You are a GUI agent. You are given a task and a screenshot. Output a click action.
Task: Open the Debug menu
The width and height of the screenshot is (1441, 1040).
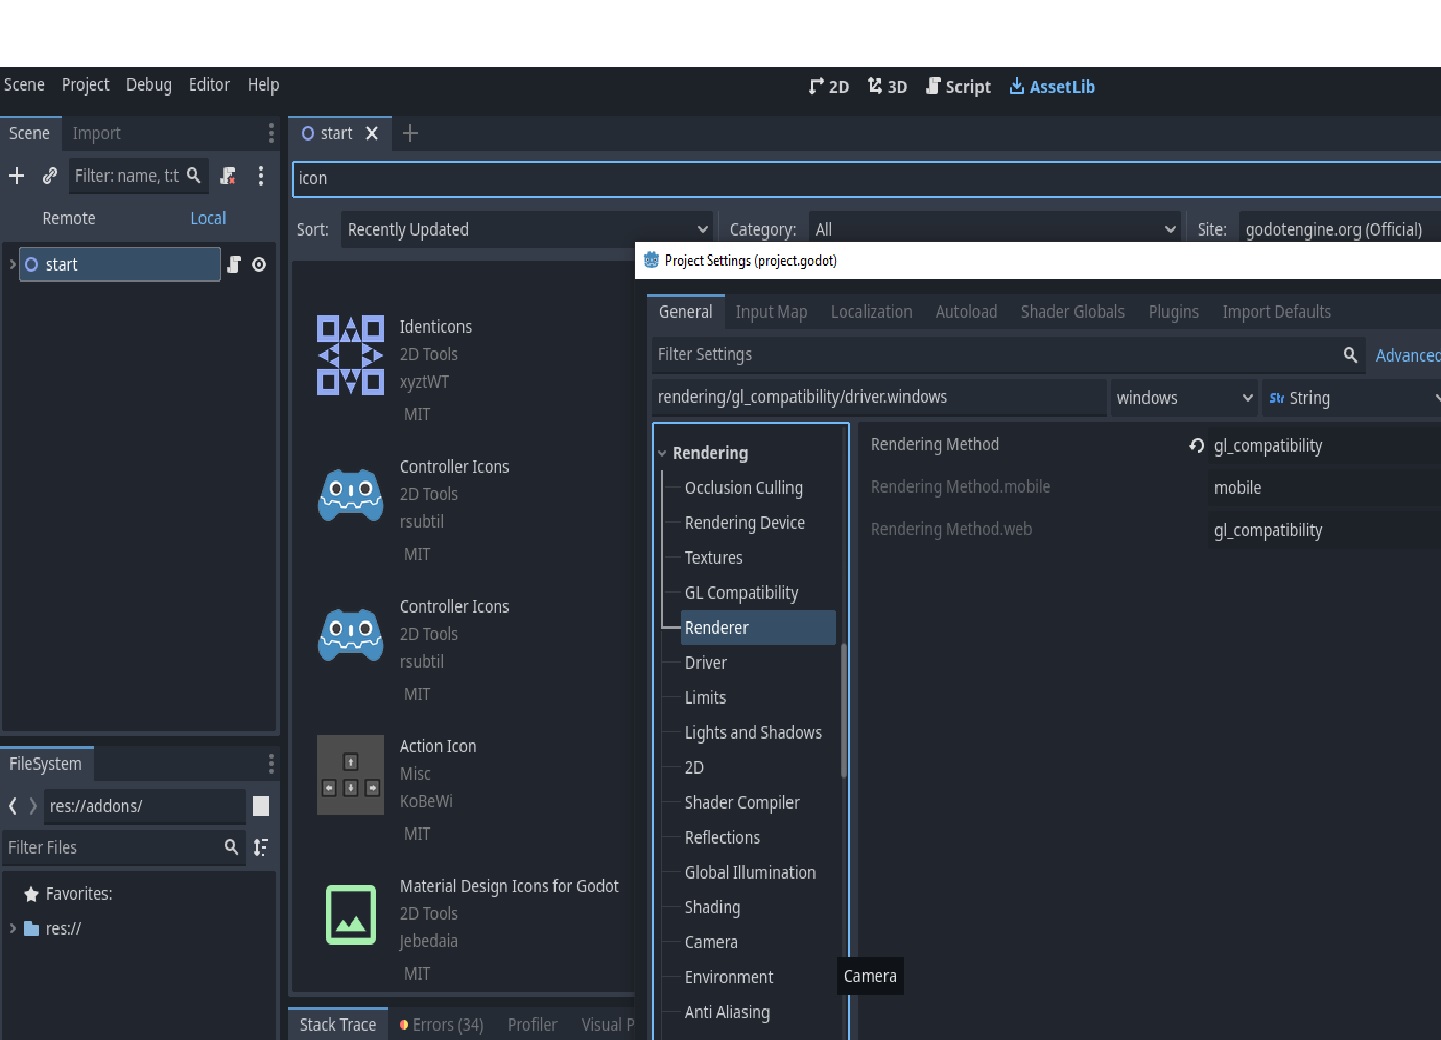(149, 85)
